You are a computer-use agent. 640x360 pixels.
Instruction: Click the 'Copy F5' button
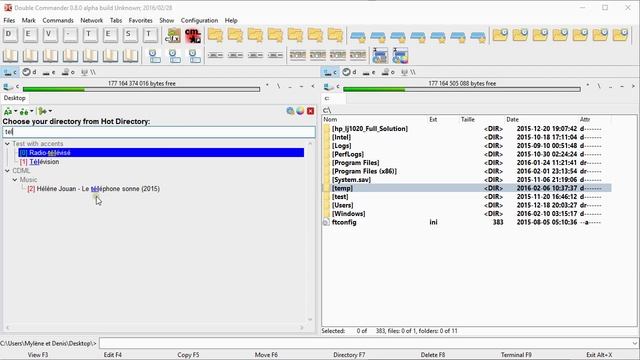[x=188, y=355]
